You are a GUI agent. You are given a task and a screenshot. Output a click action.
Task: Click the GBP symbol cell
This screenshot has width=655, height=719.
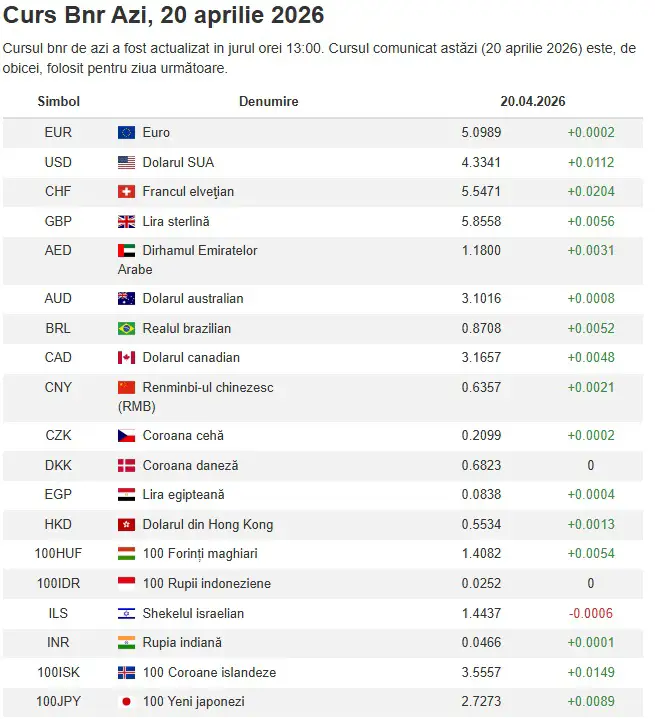click(x=58, y=221)
